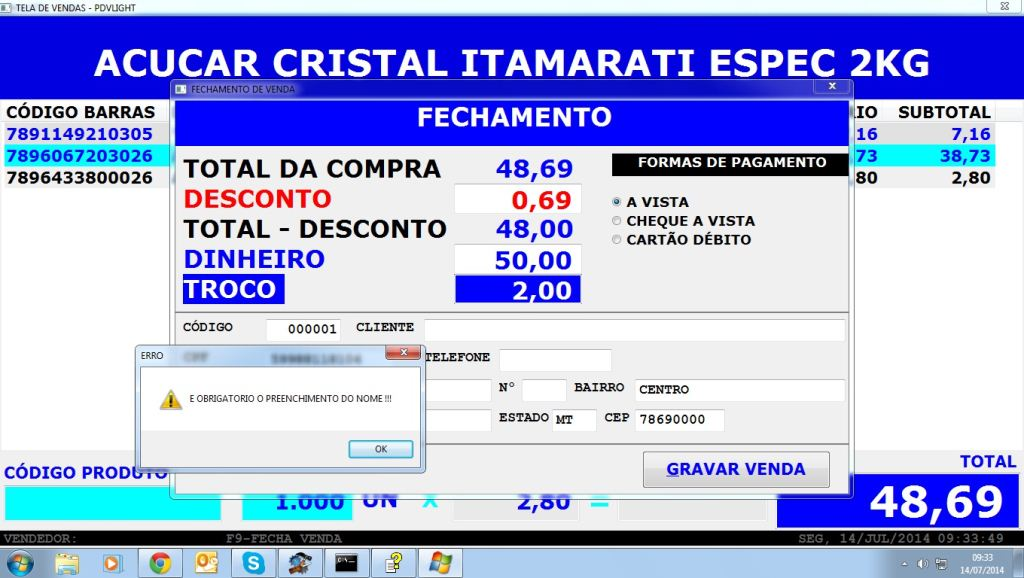Open Google Chrome from the taskbar
The width and height of the screenshot is (1024, 578).
(x=159, y=563)
